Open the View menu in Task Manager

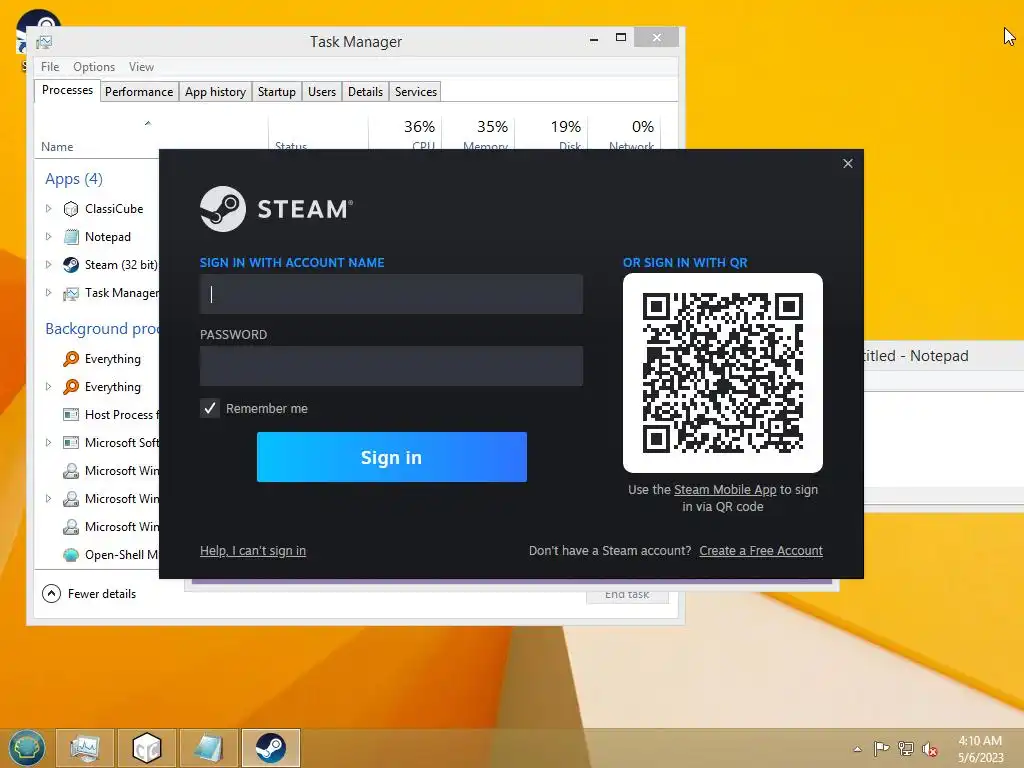141,67
